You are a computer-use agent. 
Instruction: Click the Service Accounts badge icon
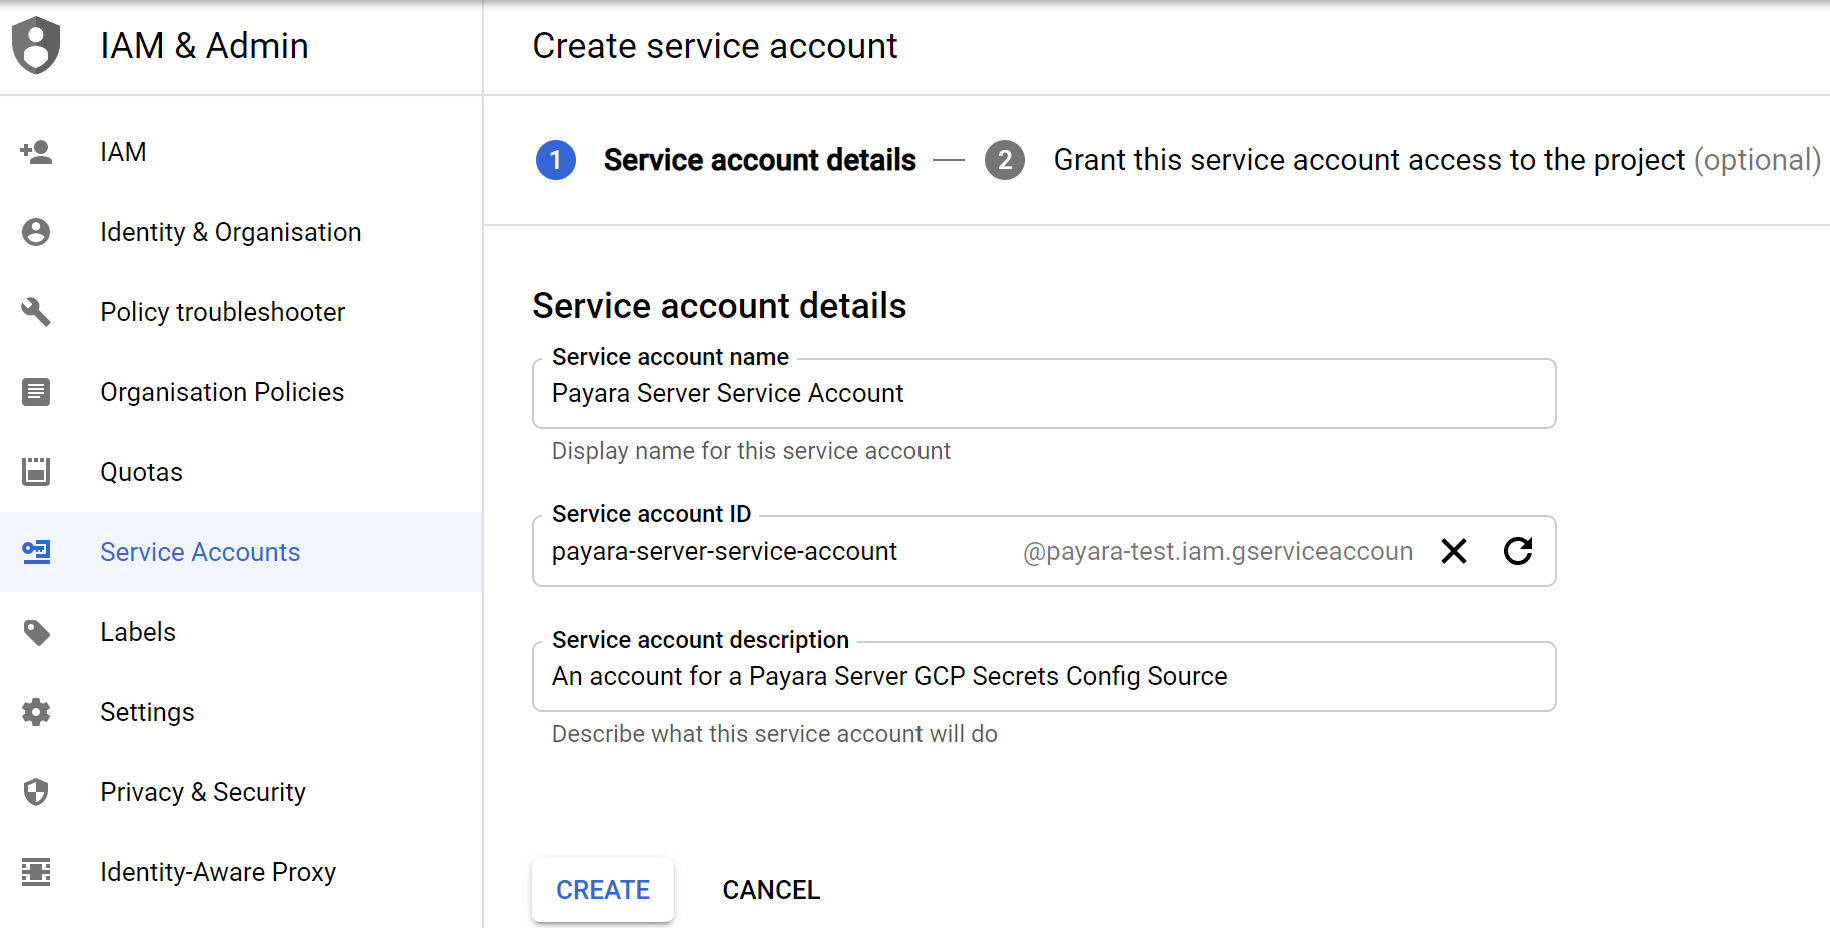36,551
